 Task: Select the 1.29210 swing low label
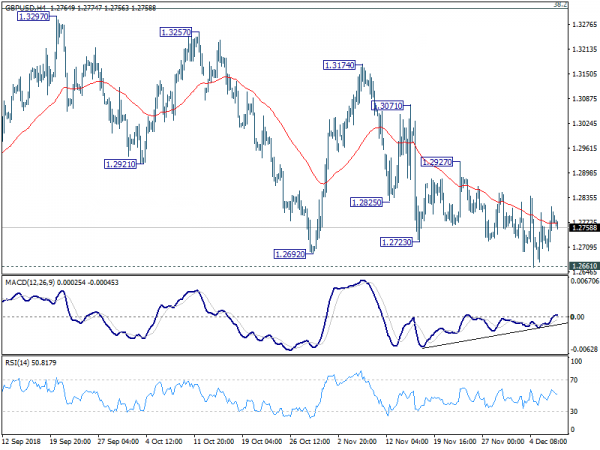click(121, 163)
